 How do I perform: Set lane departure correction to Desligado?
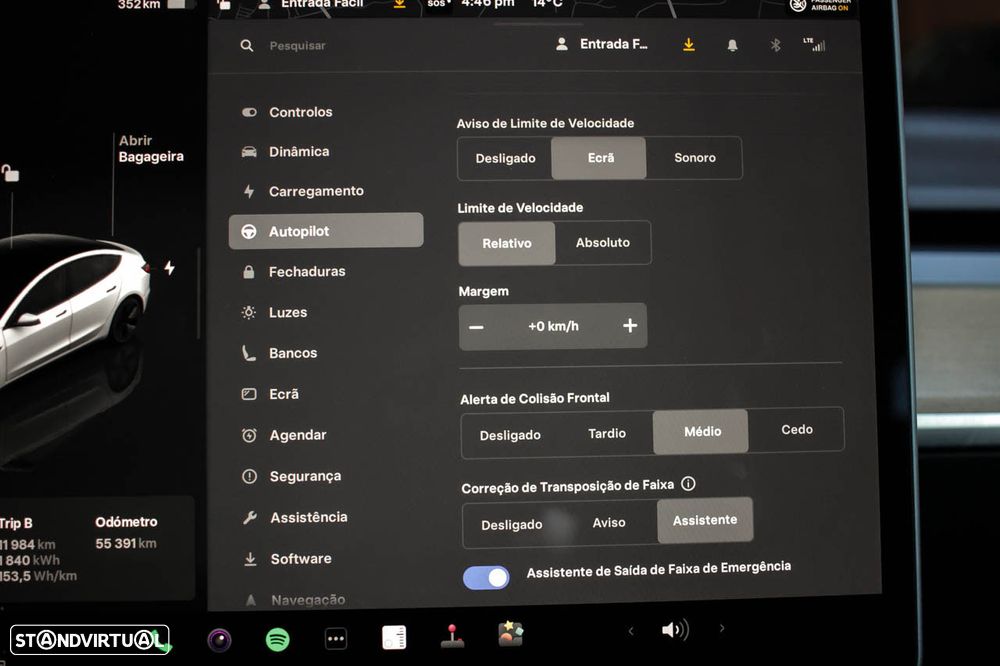[x=511, y=525]
